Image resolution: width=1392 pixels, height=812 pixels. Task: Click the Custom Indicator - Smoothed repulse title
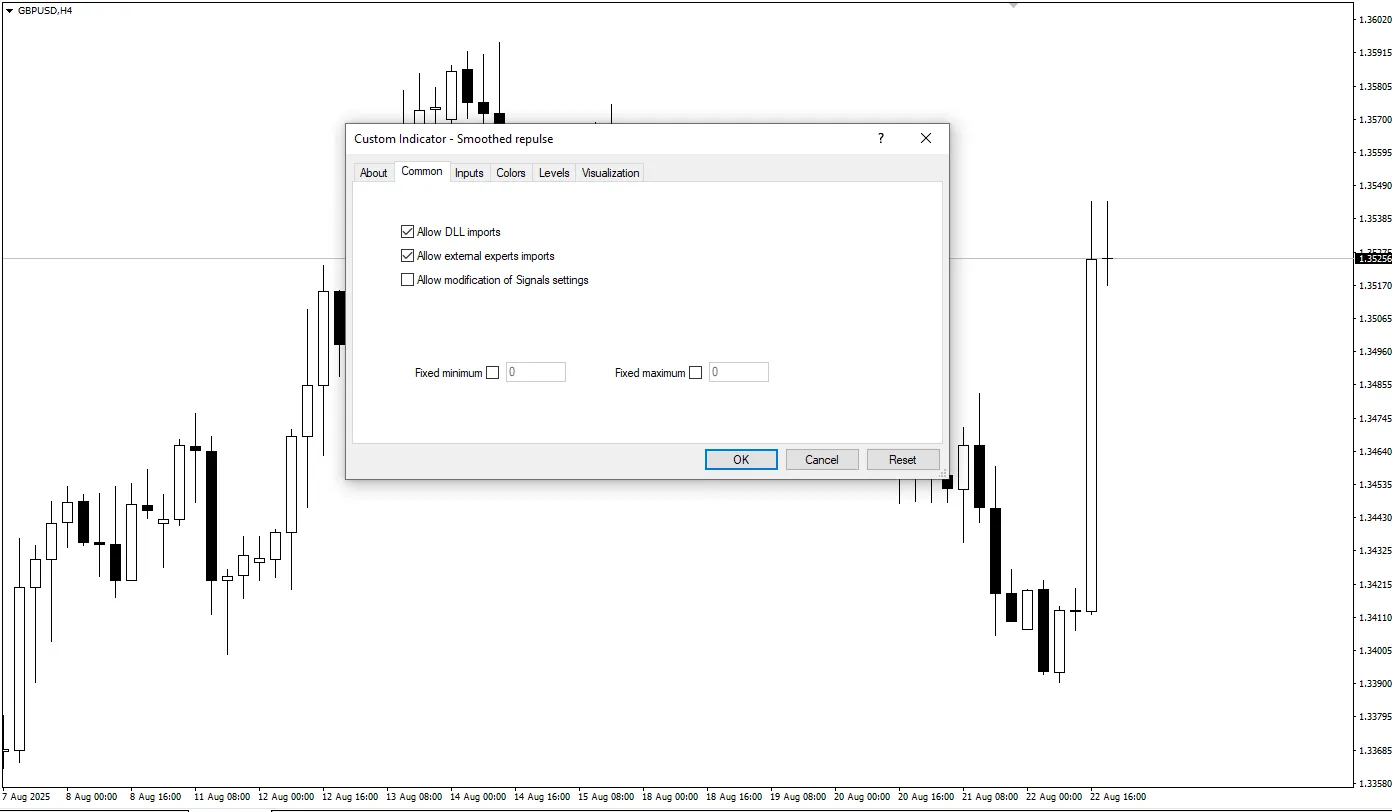pos(453,139)
